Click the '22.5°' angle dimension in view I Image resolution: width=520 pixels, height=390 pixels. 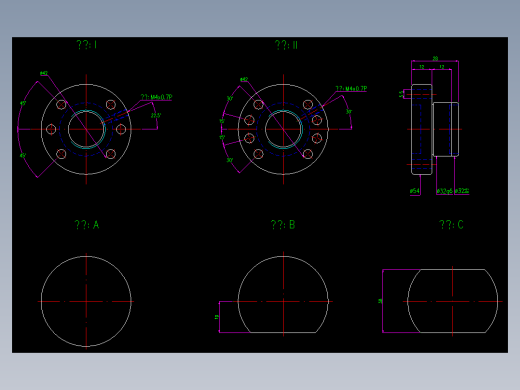coord(156,115)
